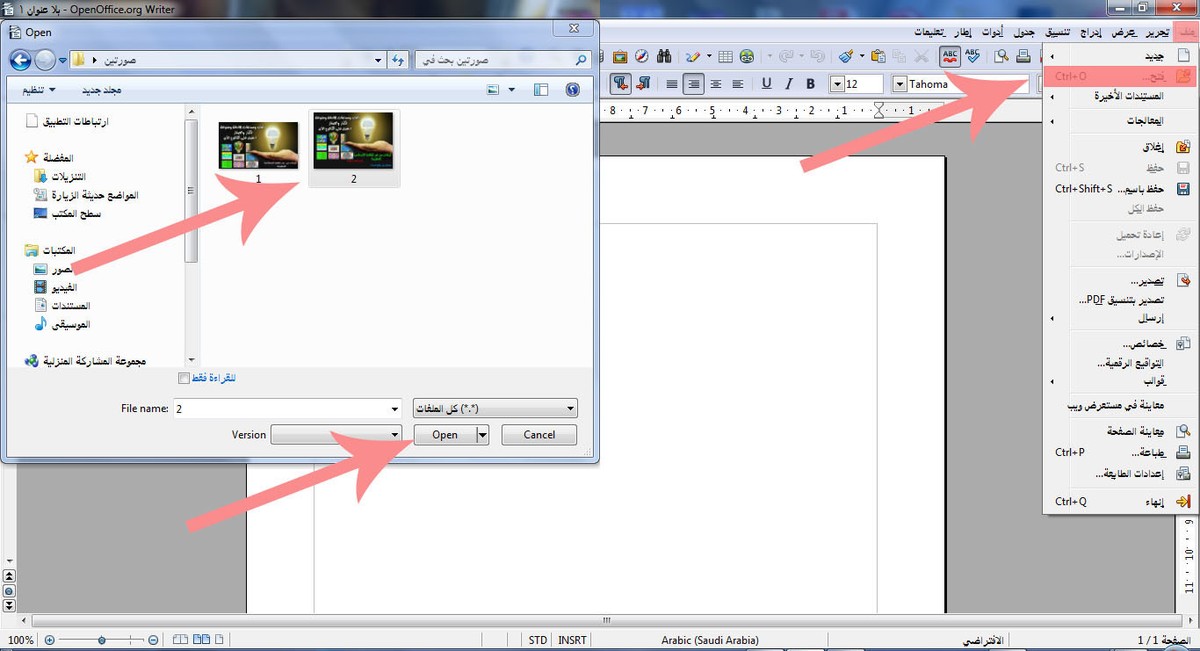Click the Bold B formatting icon
The width and height of the screenshot is (1200, 651).
point(810,84)
